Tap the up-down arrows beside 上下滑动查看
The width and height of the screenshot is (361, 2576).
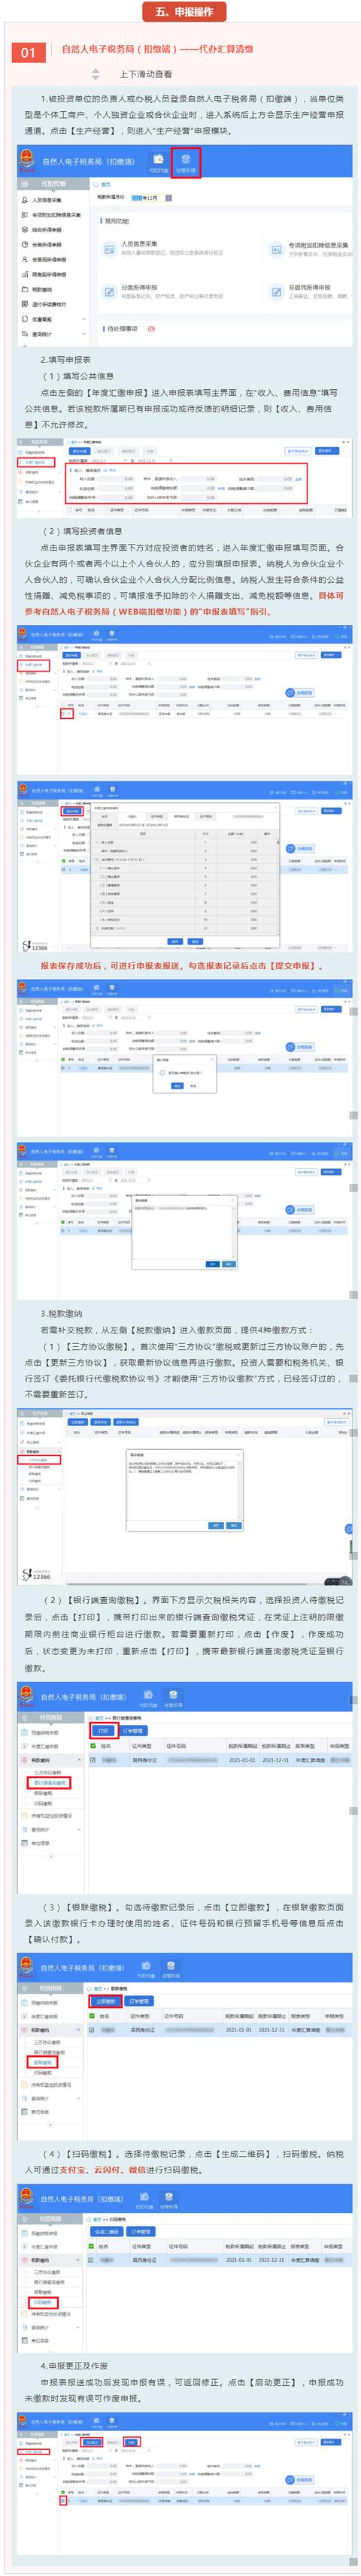[x=95, y=74]
